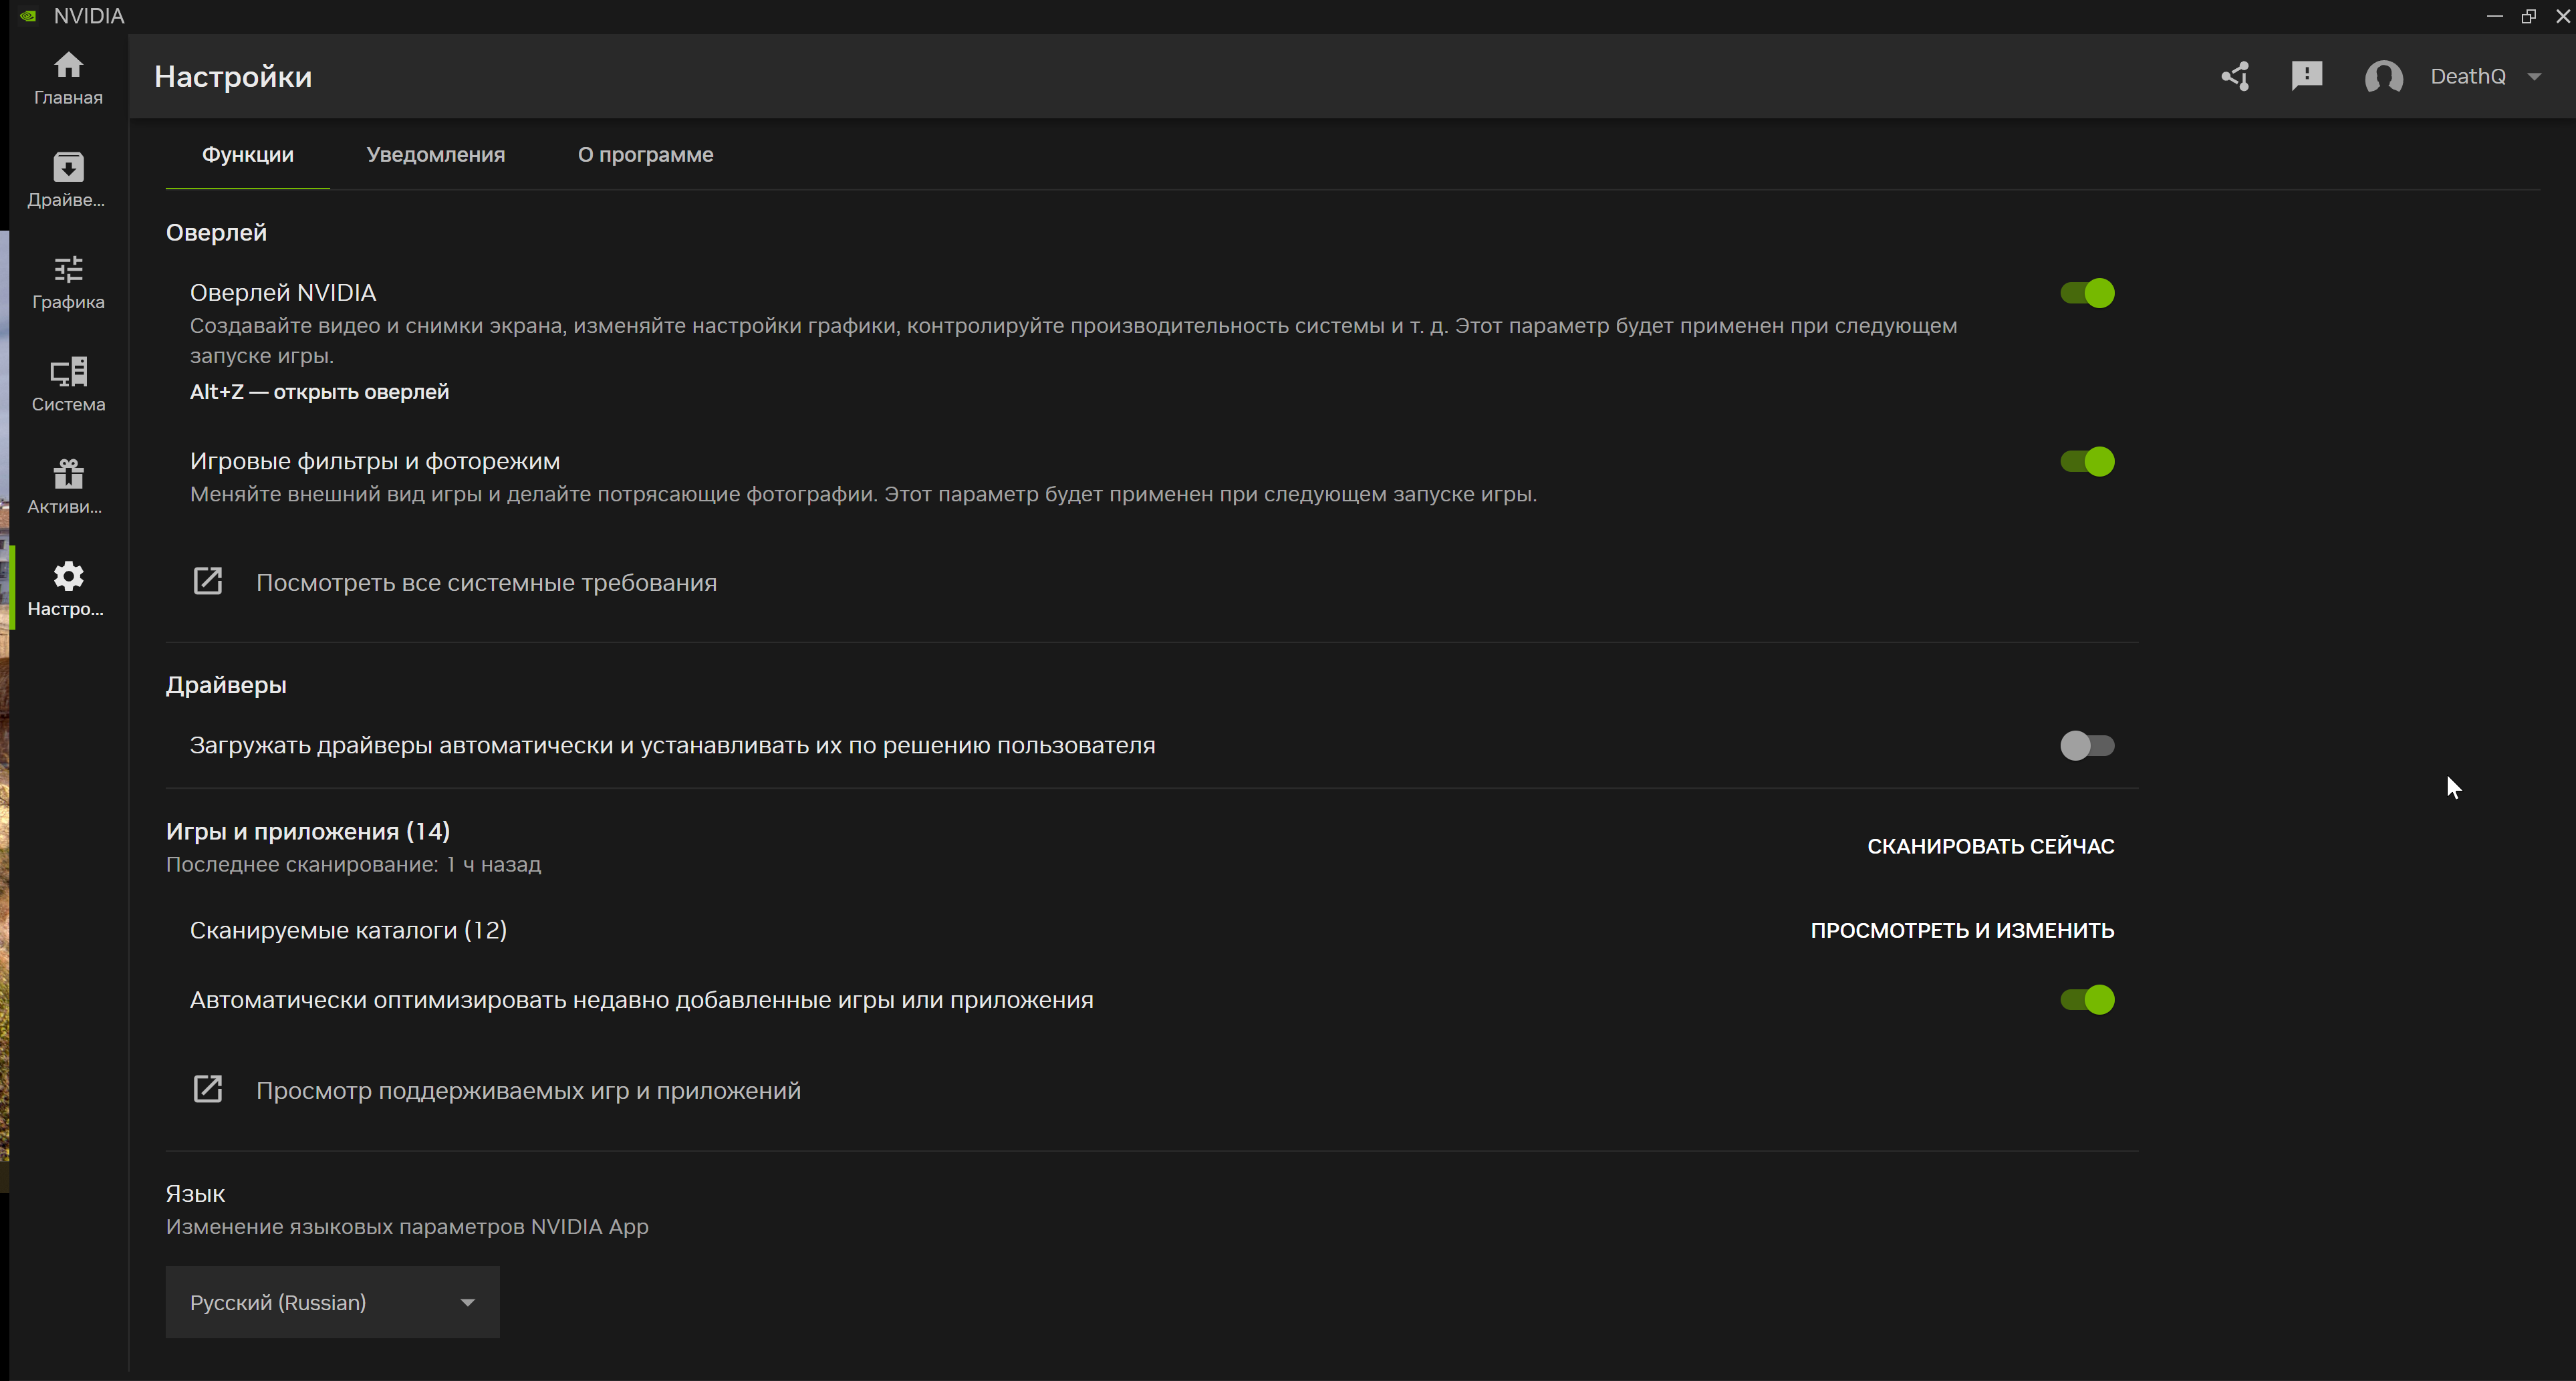Open the Система sidebar section

pyautogui.click(x=68, y=384)
